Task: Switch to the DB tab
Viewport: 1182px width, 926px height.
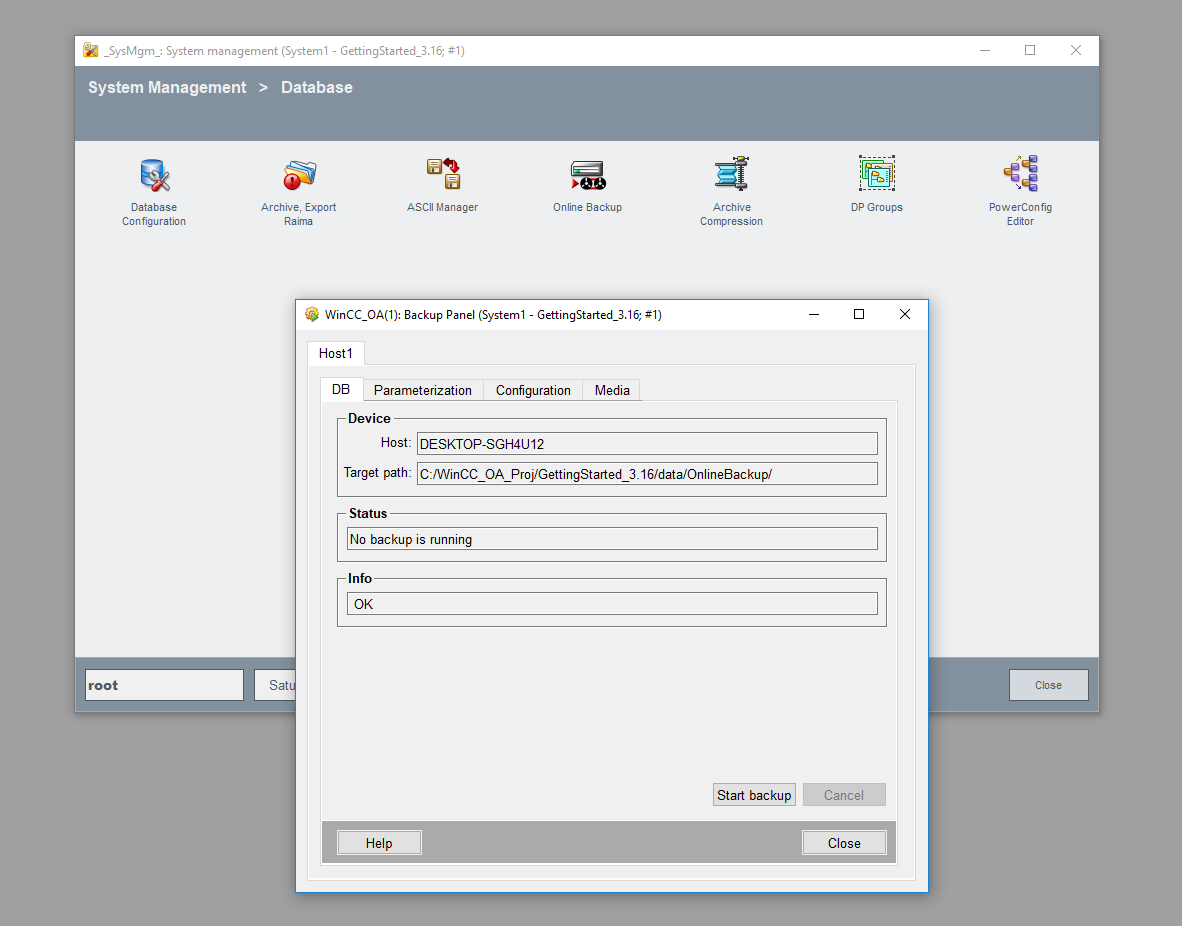Action: tap(341, 390)
